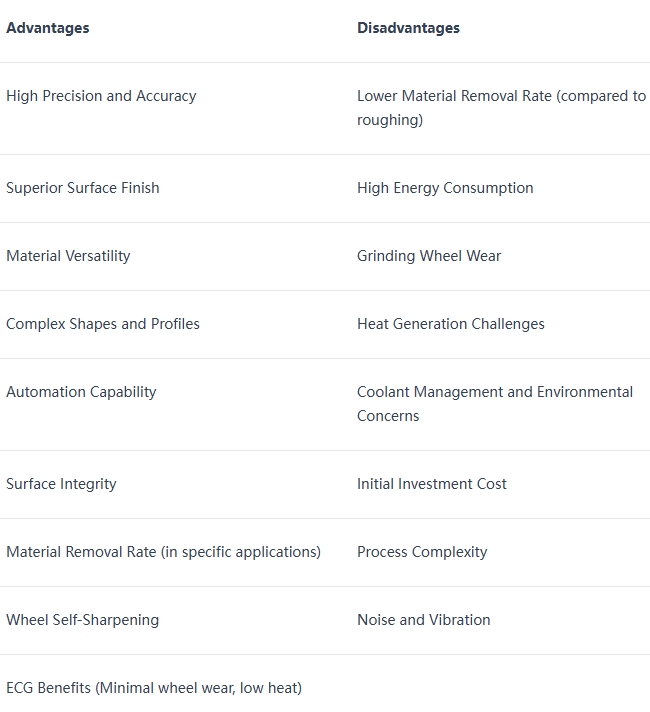650x712 pixels.
Task: Click Heat Generation Challenges text
Action: point(451,324)
